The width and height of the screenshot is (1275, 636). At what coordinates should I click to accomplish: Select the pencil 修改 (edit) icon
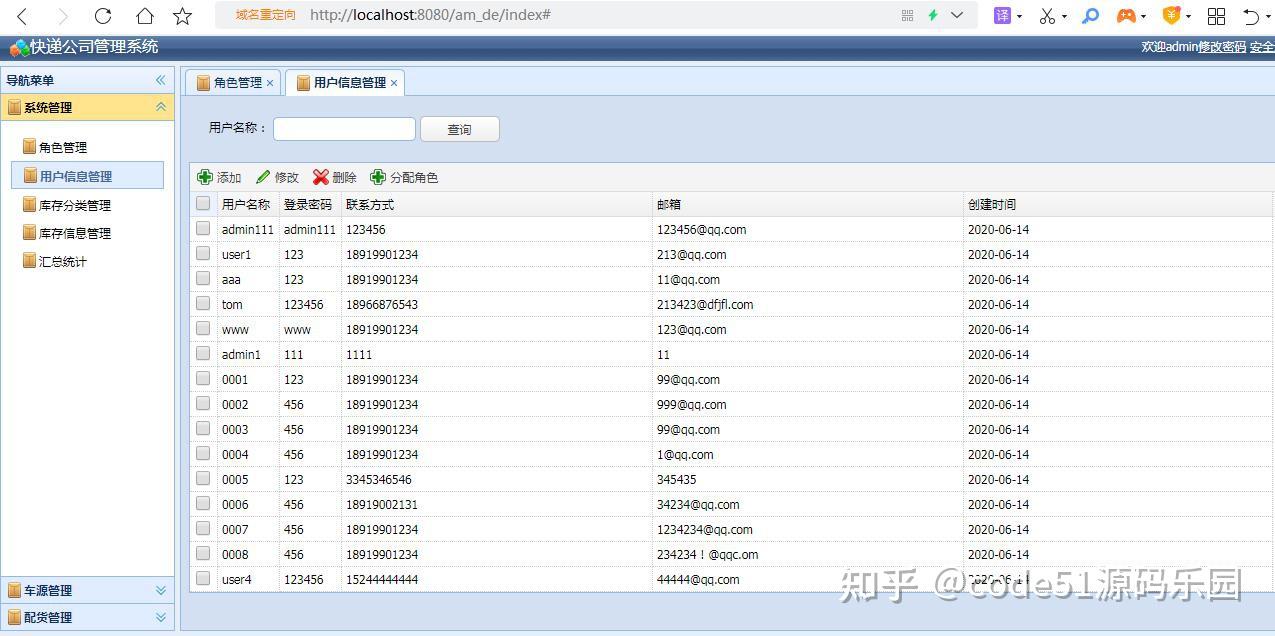pos(263,177)
